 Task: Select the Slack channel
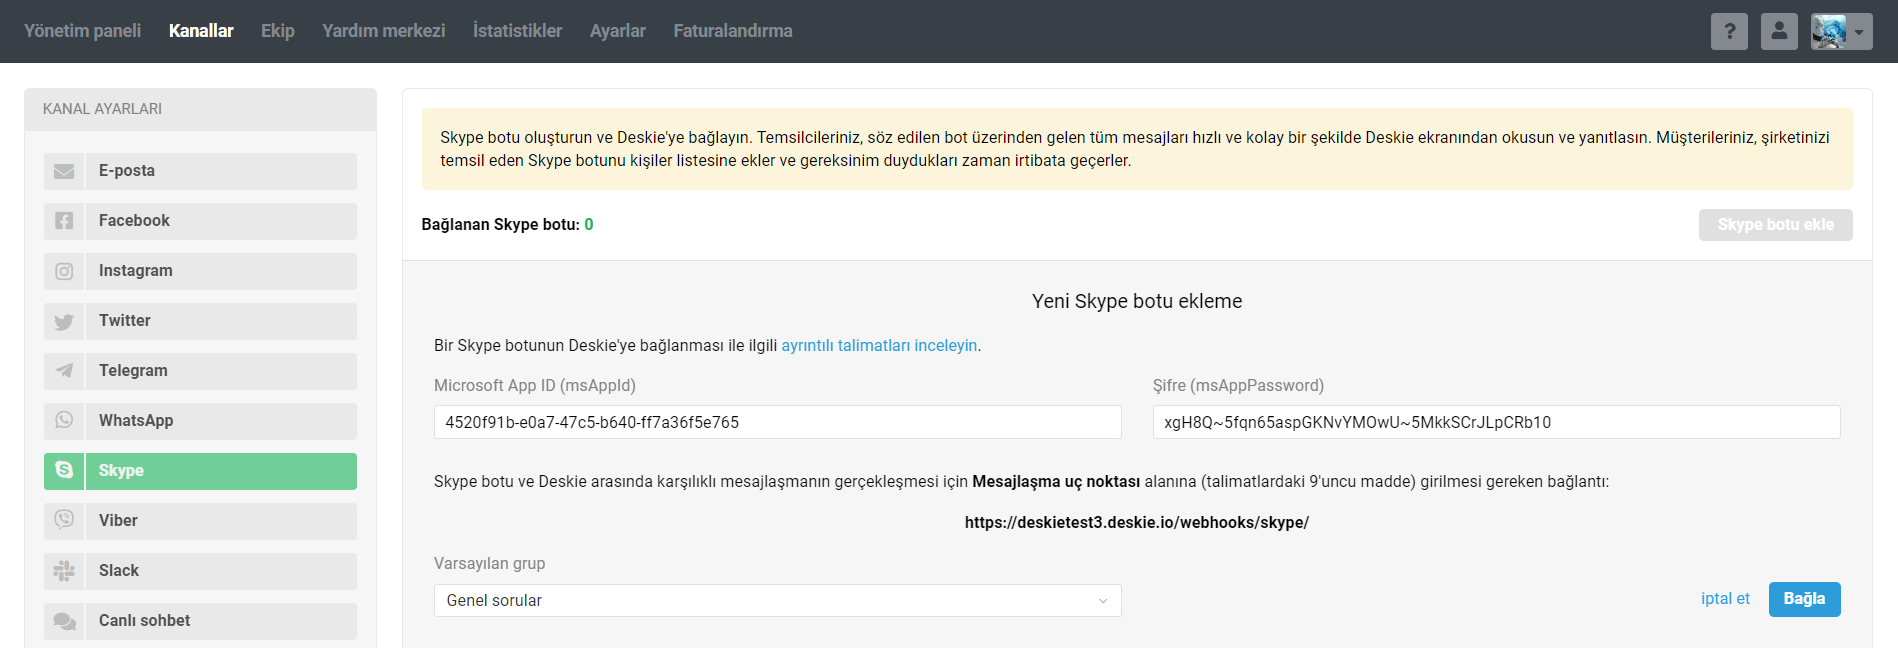click(200, 571)
